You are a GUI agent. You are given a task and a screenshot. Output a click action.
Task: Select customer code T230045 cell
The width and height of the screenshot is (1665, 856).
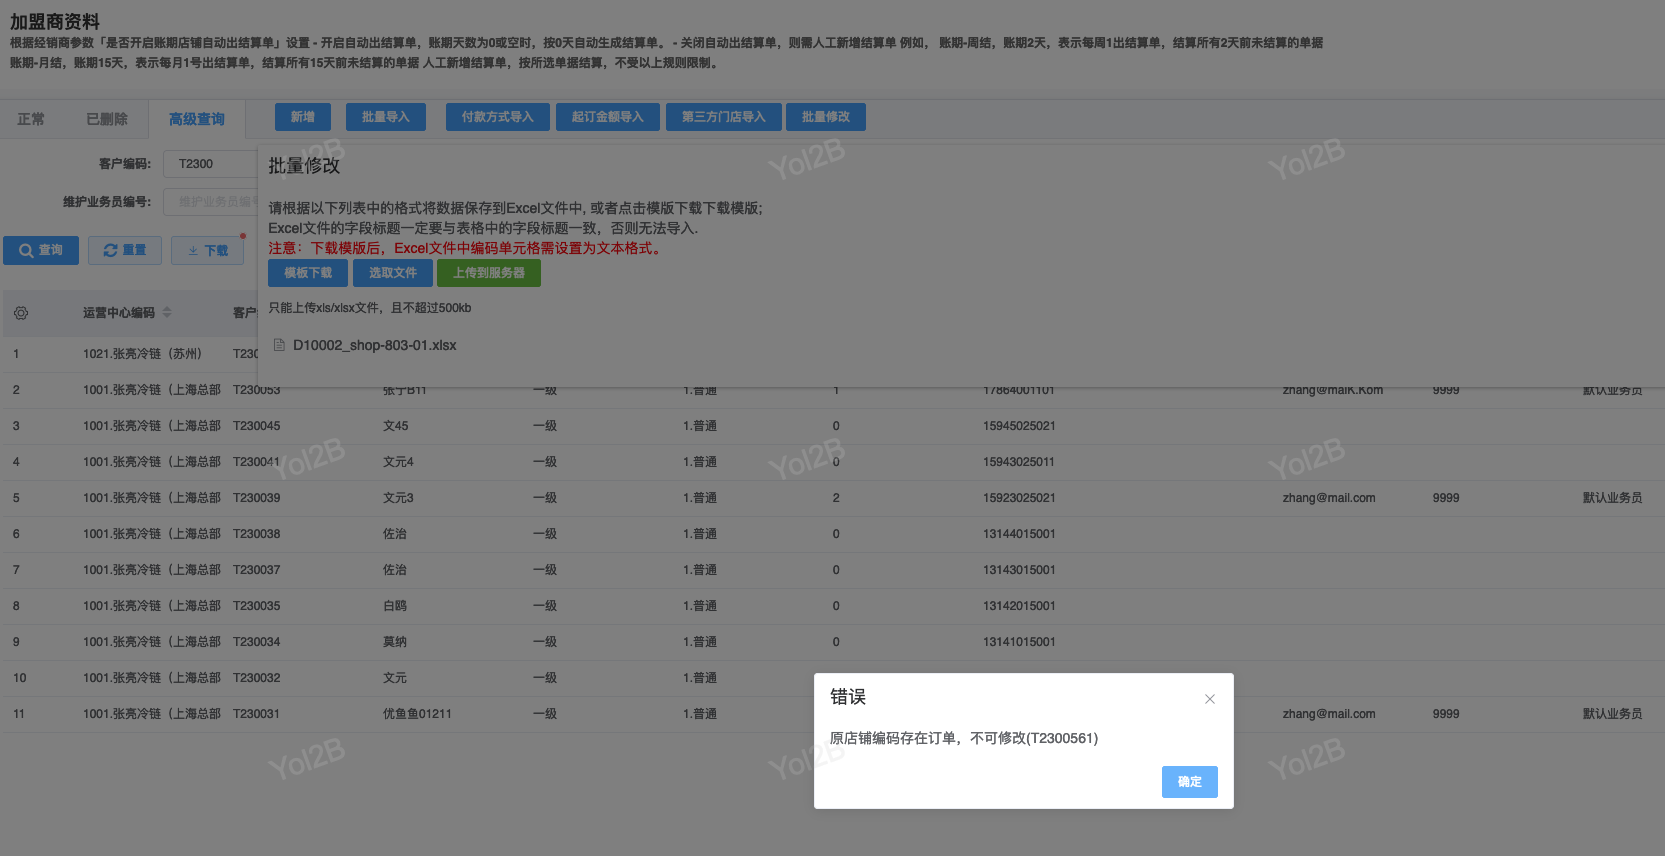(x=257, y=426)
